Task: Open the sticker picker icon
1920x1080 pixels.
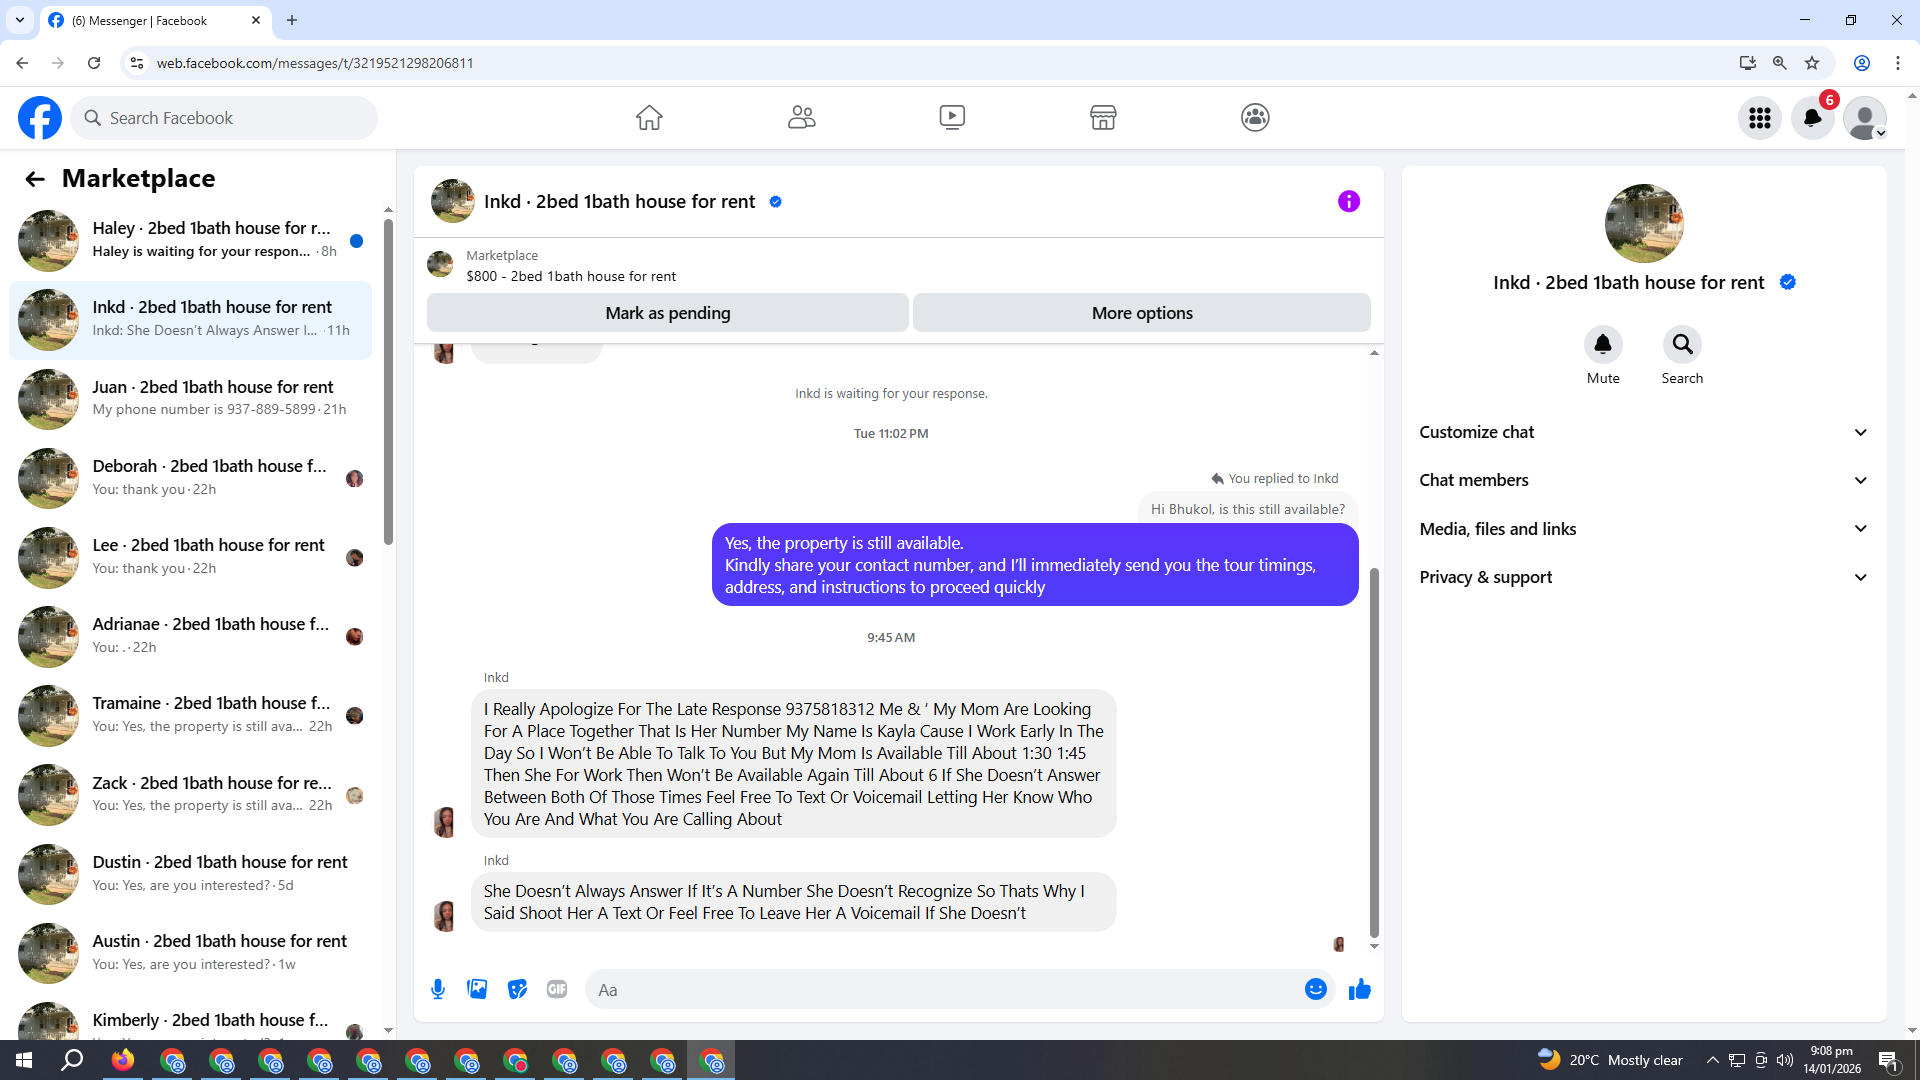Action: click(x=517, y=990)
